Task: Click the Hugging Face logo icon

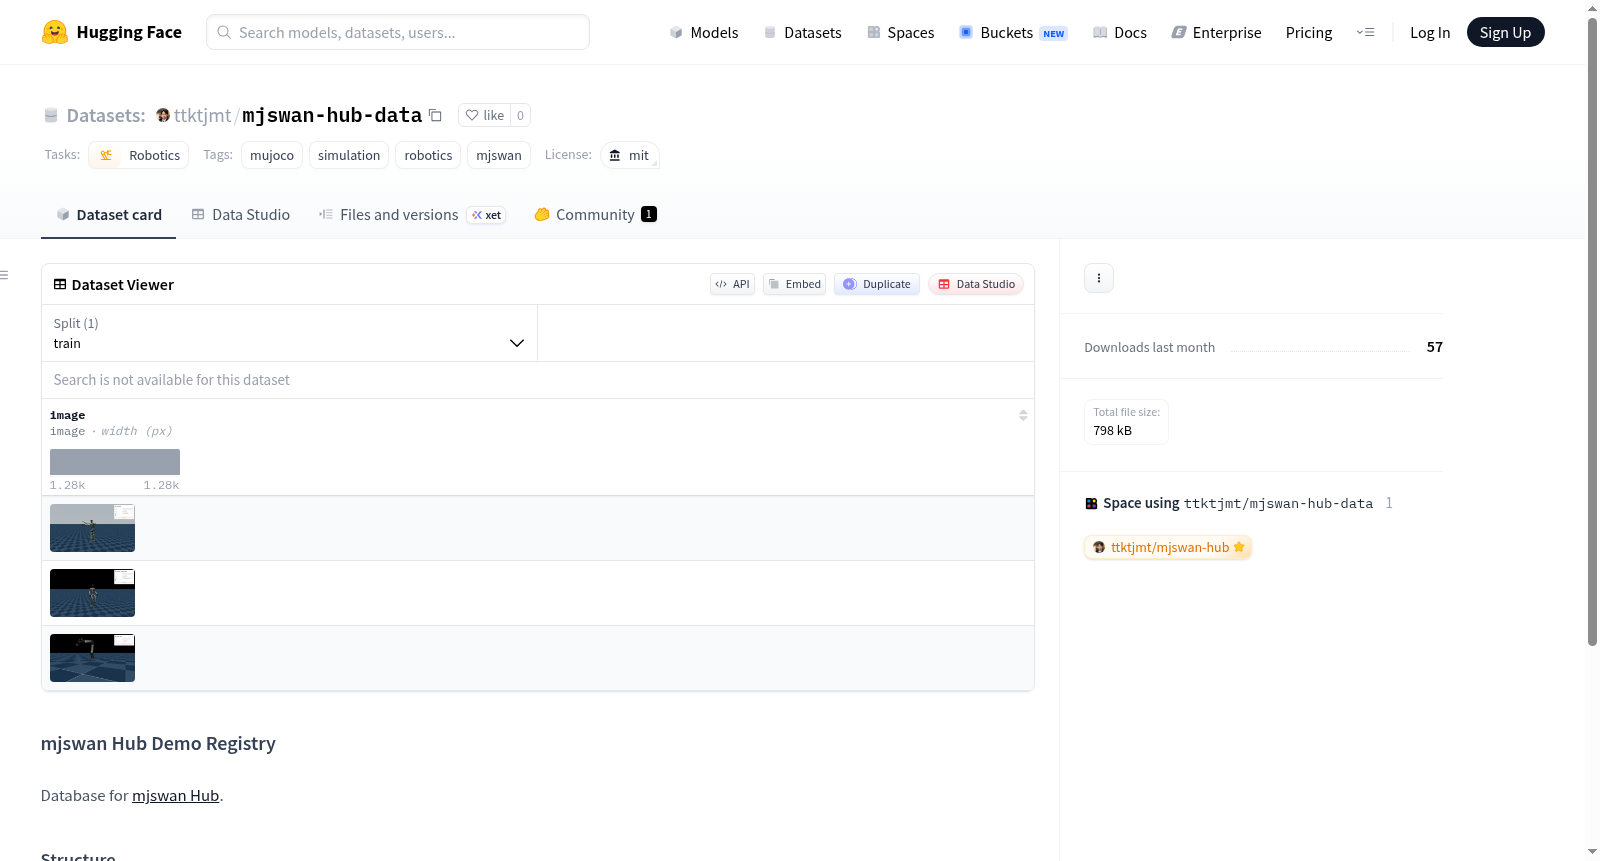Action: point(55,32)
